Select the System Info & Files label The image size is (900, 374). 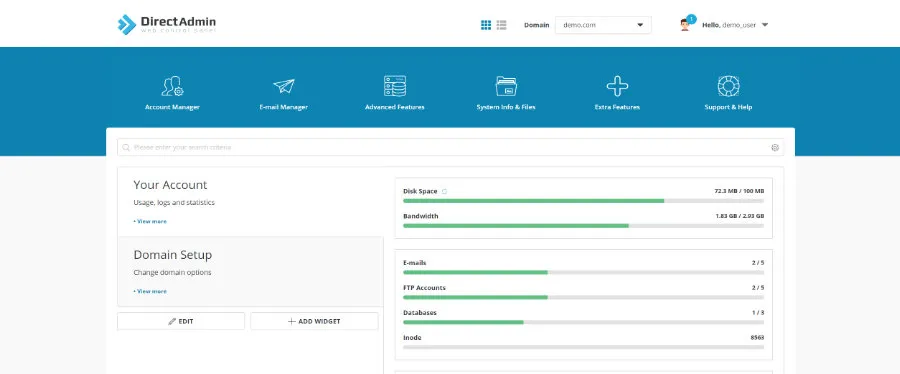(x=506, y=107)
